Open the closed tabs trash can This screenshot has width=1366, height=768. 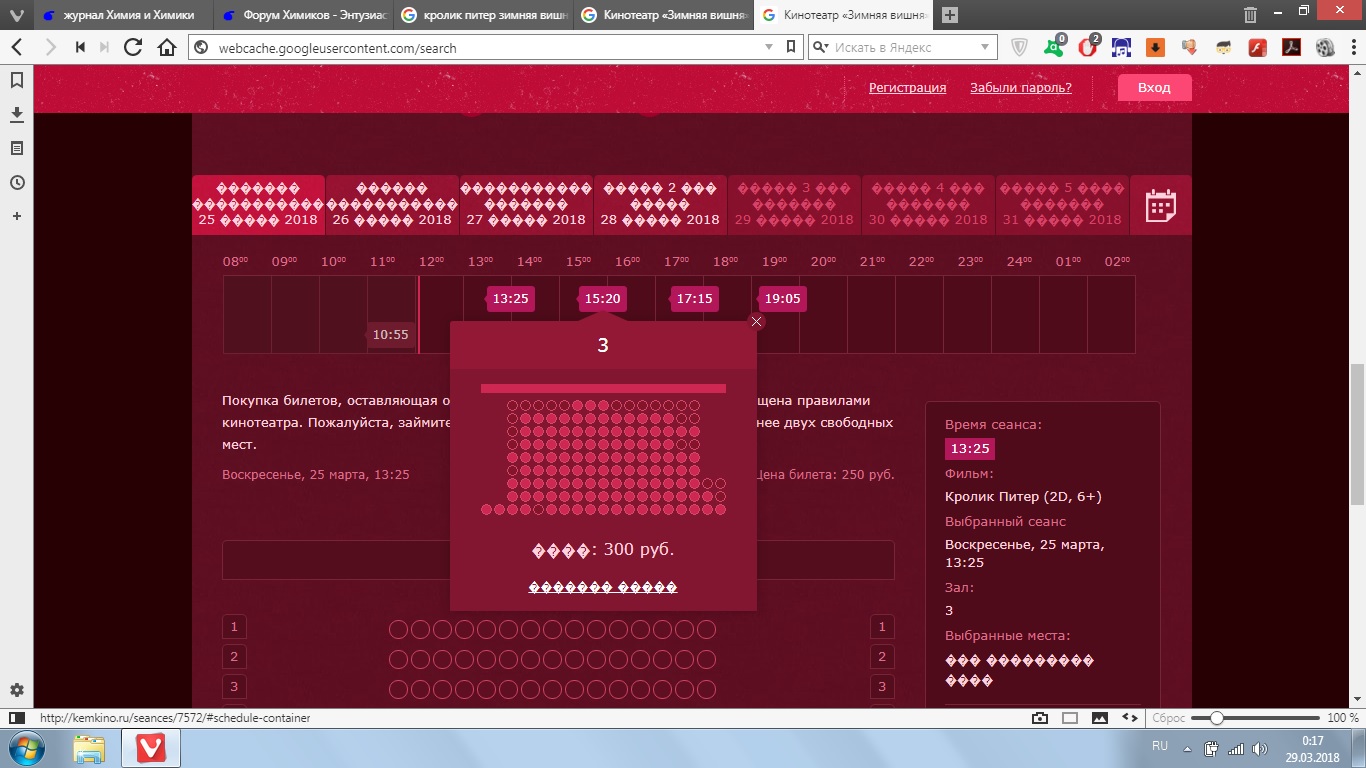[1250, 15]
